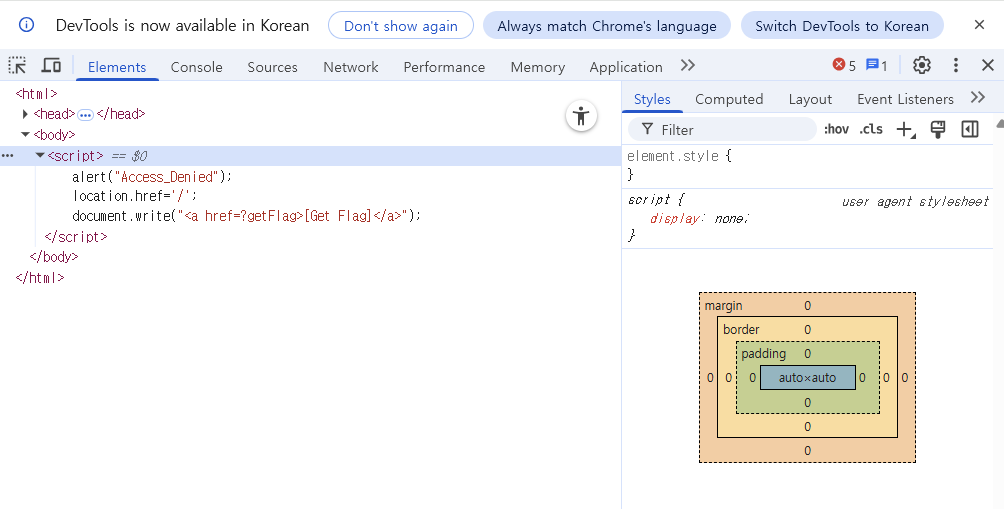Expand the head element node
The width and height of the screenshot is (1004, 509).
coord(25,114)
